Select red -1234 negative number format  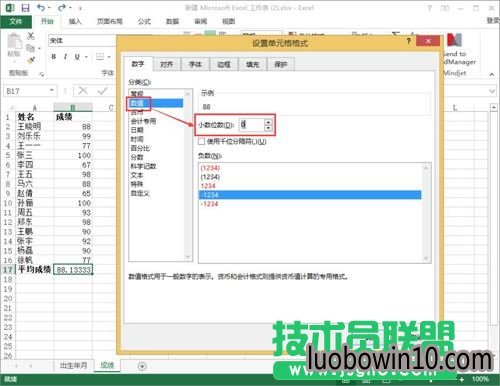coord(210,204)
